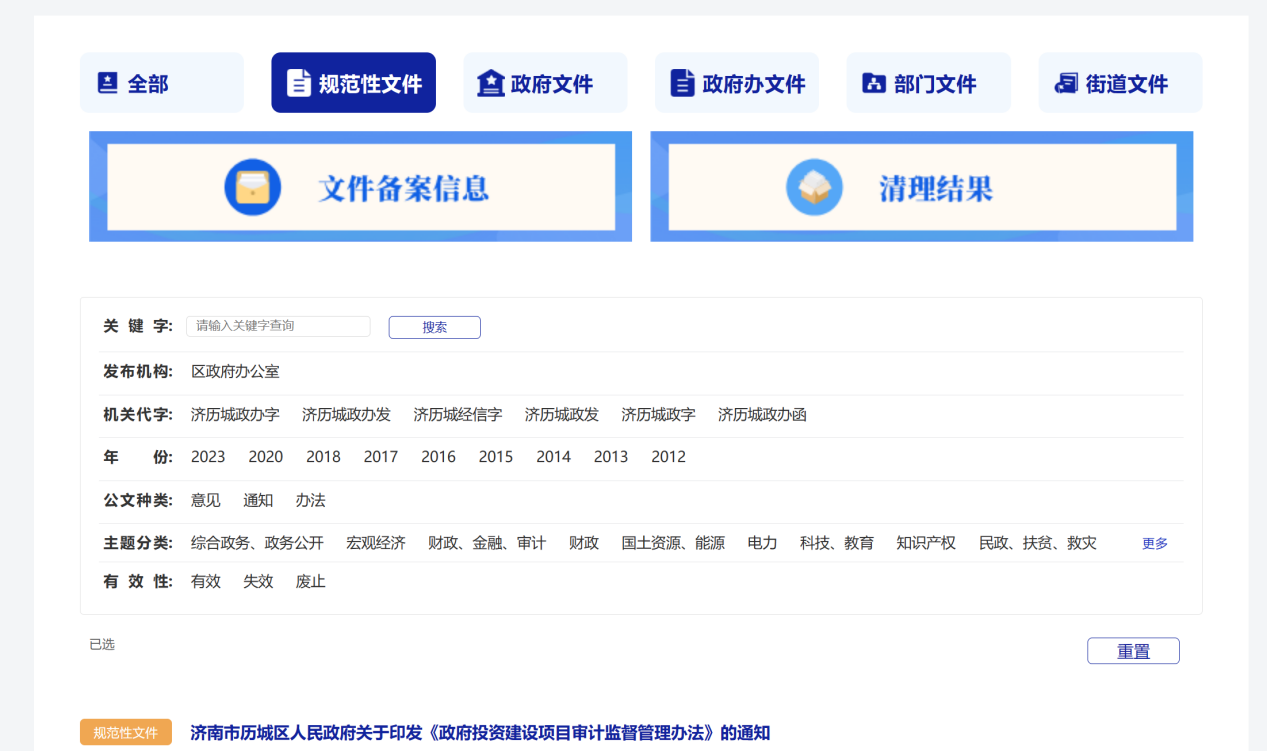Click the 搜索 button
Image resolution: width=1267 pixels, height=751 pixels.
pos(435,327)
